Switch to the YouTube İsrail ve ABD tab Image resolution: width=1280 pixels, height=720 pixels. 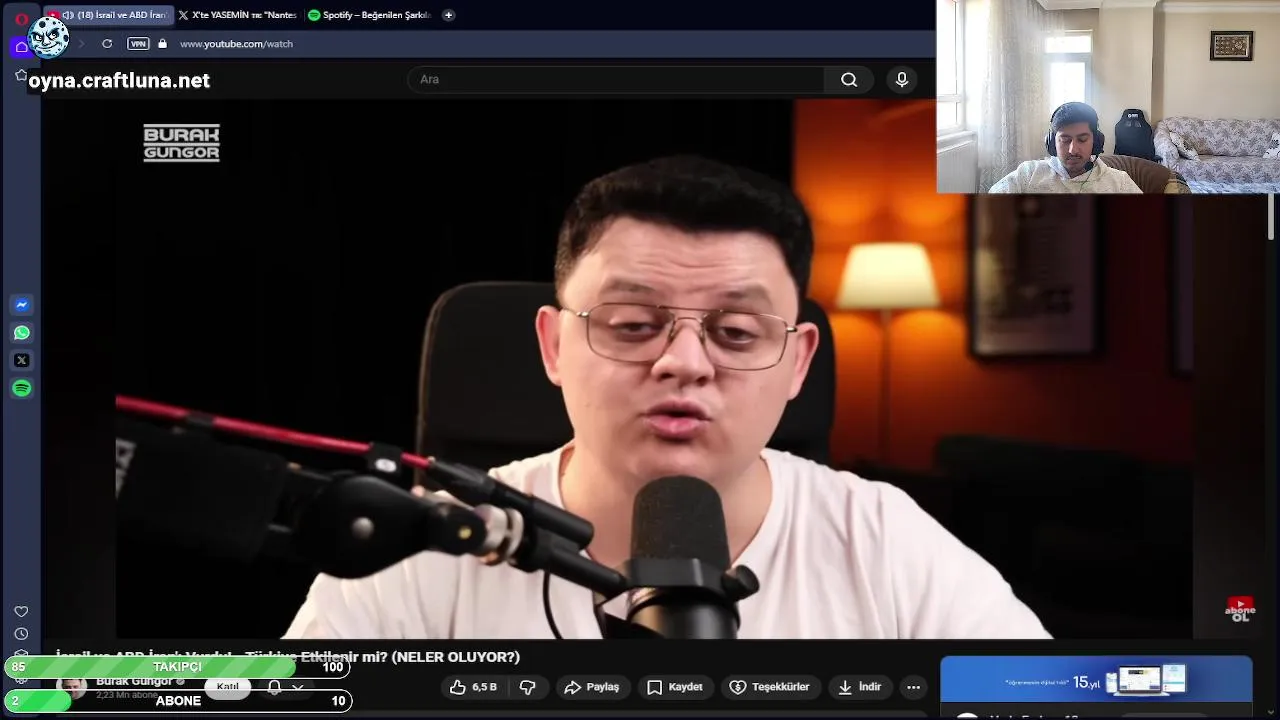pyautogui.click(x=110, y=15)
